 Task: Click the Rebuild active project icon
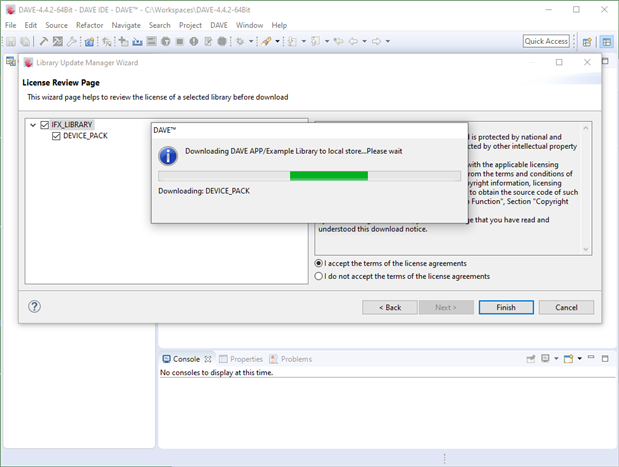(58, 41)
